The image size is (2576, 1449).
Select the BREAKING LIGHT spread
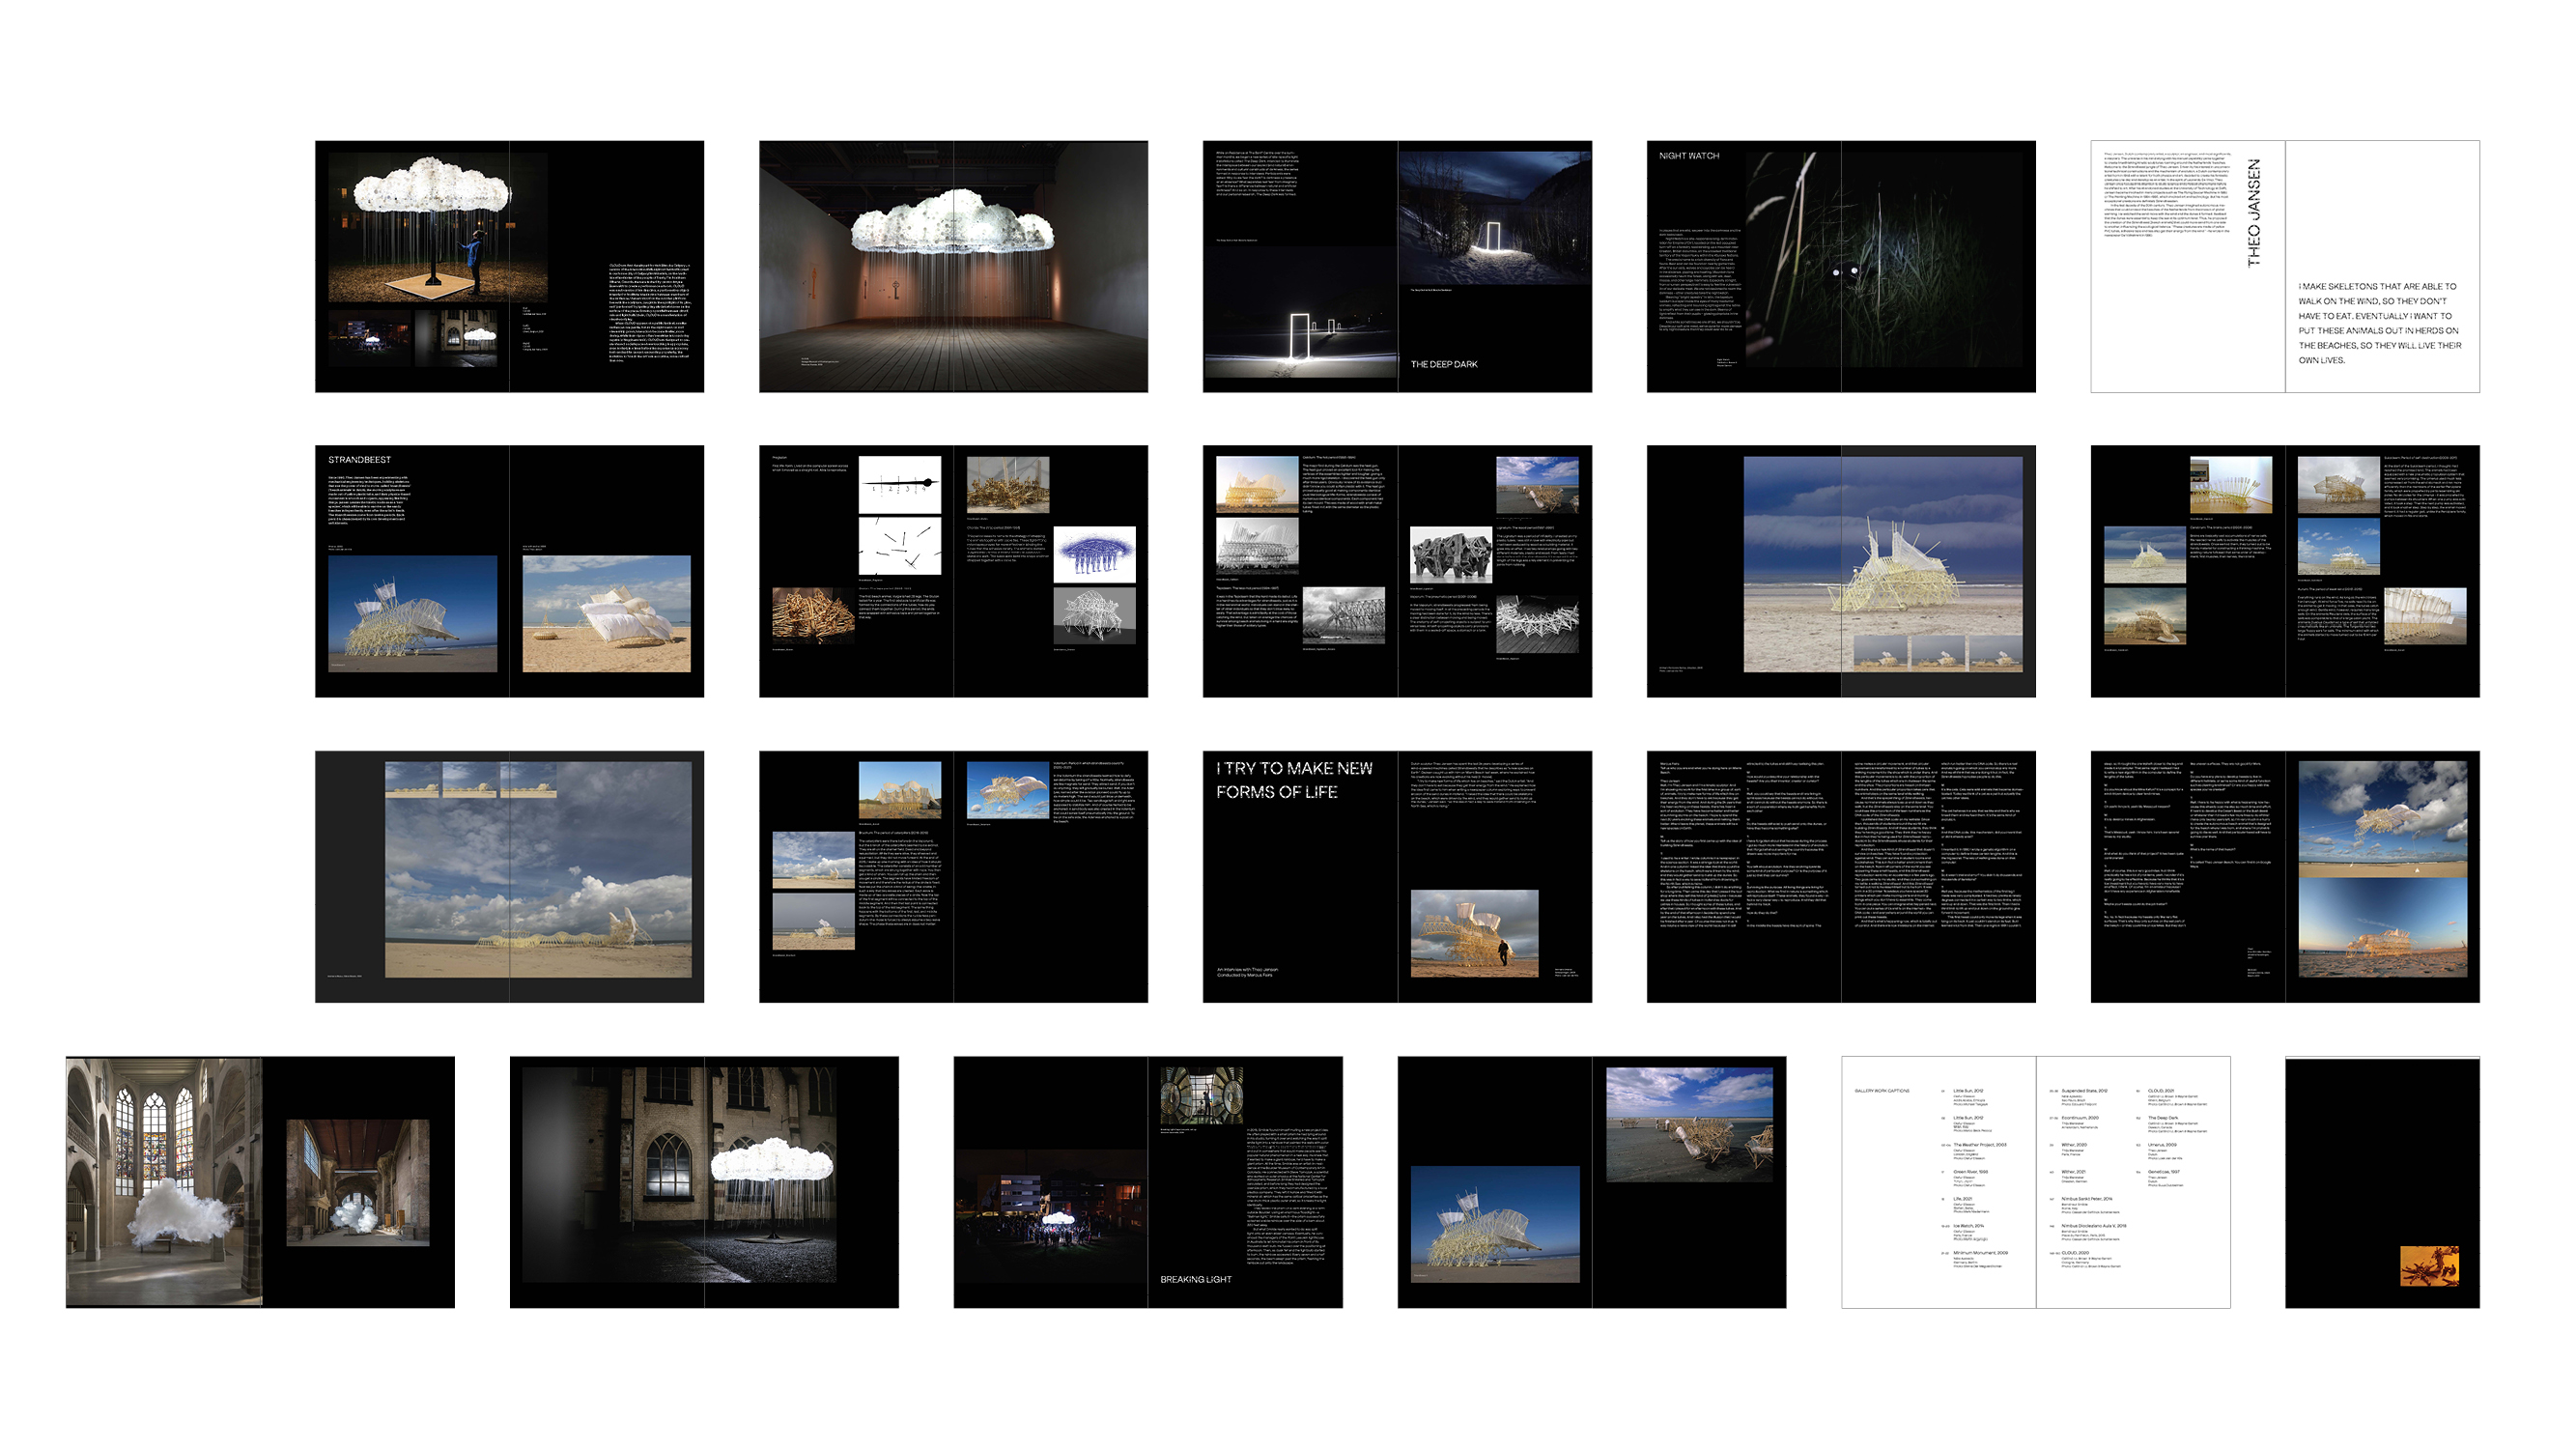click(x=1147, y=1181)
